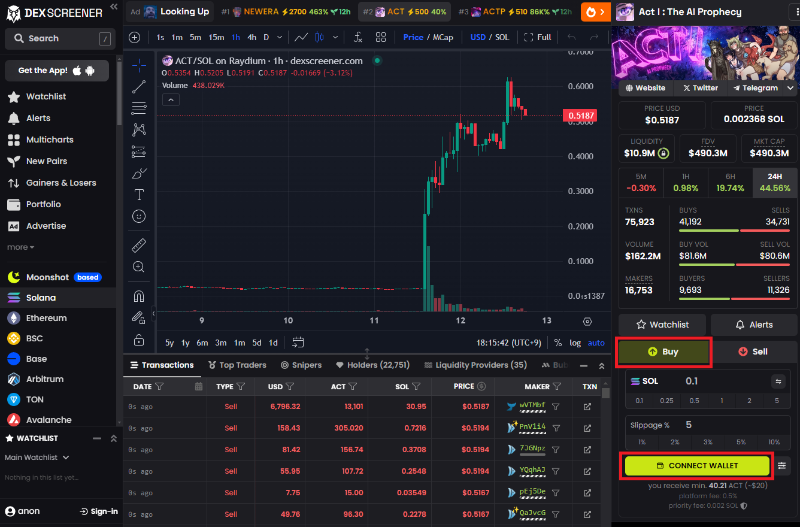This screenshot has width=800, height=527.
Task: Click the SOL amount input field
Action: click(723, 381)
